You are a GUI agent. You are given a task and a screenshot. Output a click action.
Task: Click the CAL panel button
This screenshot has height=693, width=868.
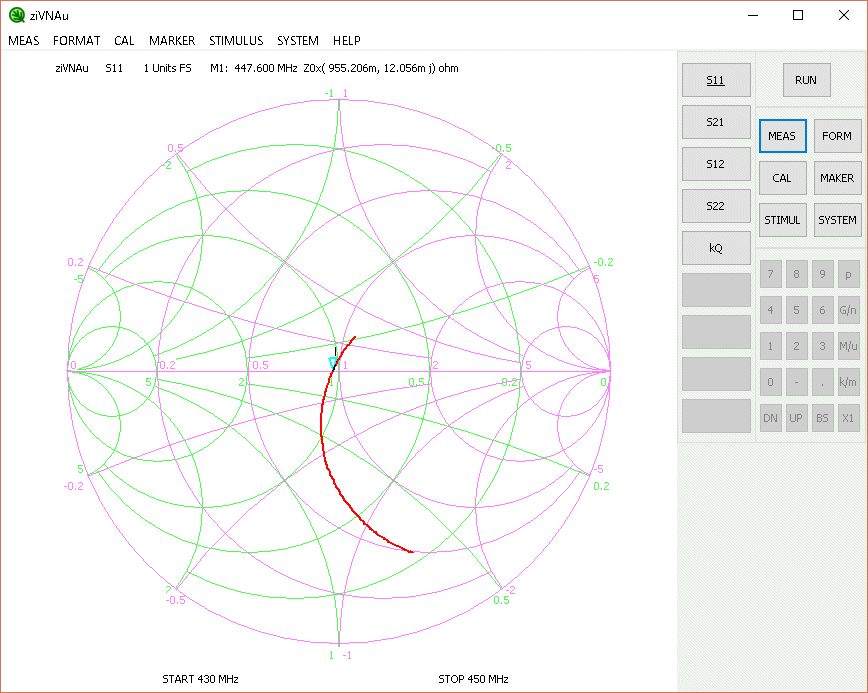(x=782, y=178)
